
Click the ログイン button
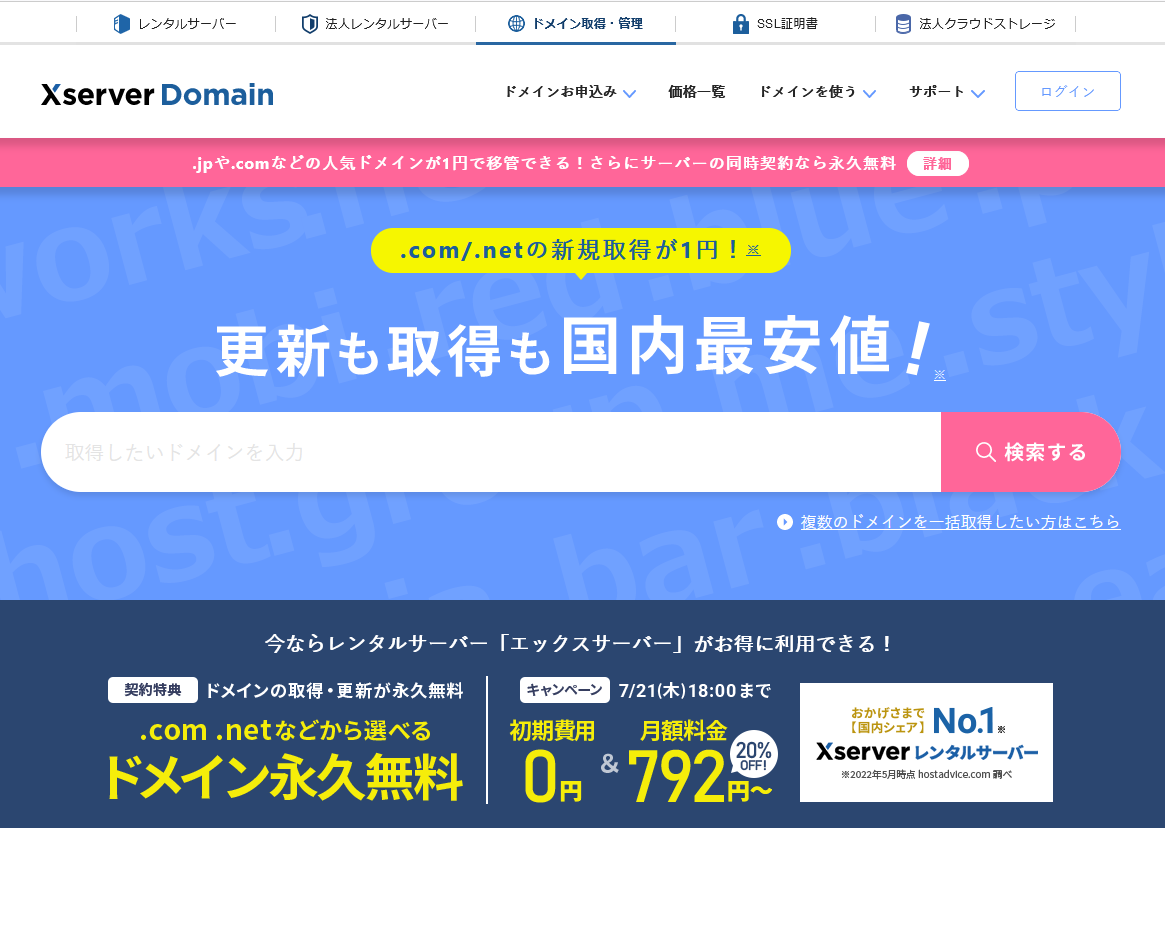1068,91
